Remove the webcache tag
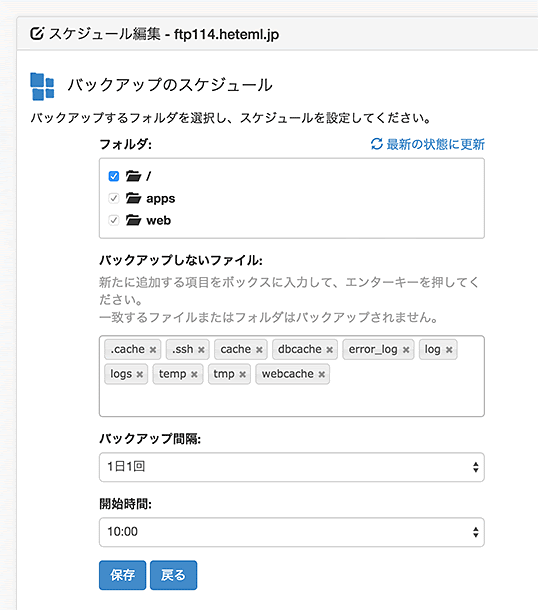 [x=321, y=374]
